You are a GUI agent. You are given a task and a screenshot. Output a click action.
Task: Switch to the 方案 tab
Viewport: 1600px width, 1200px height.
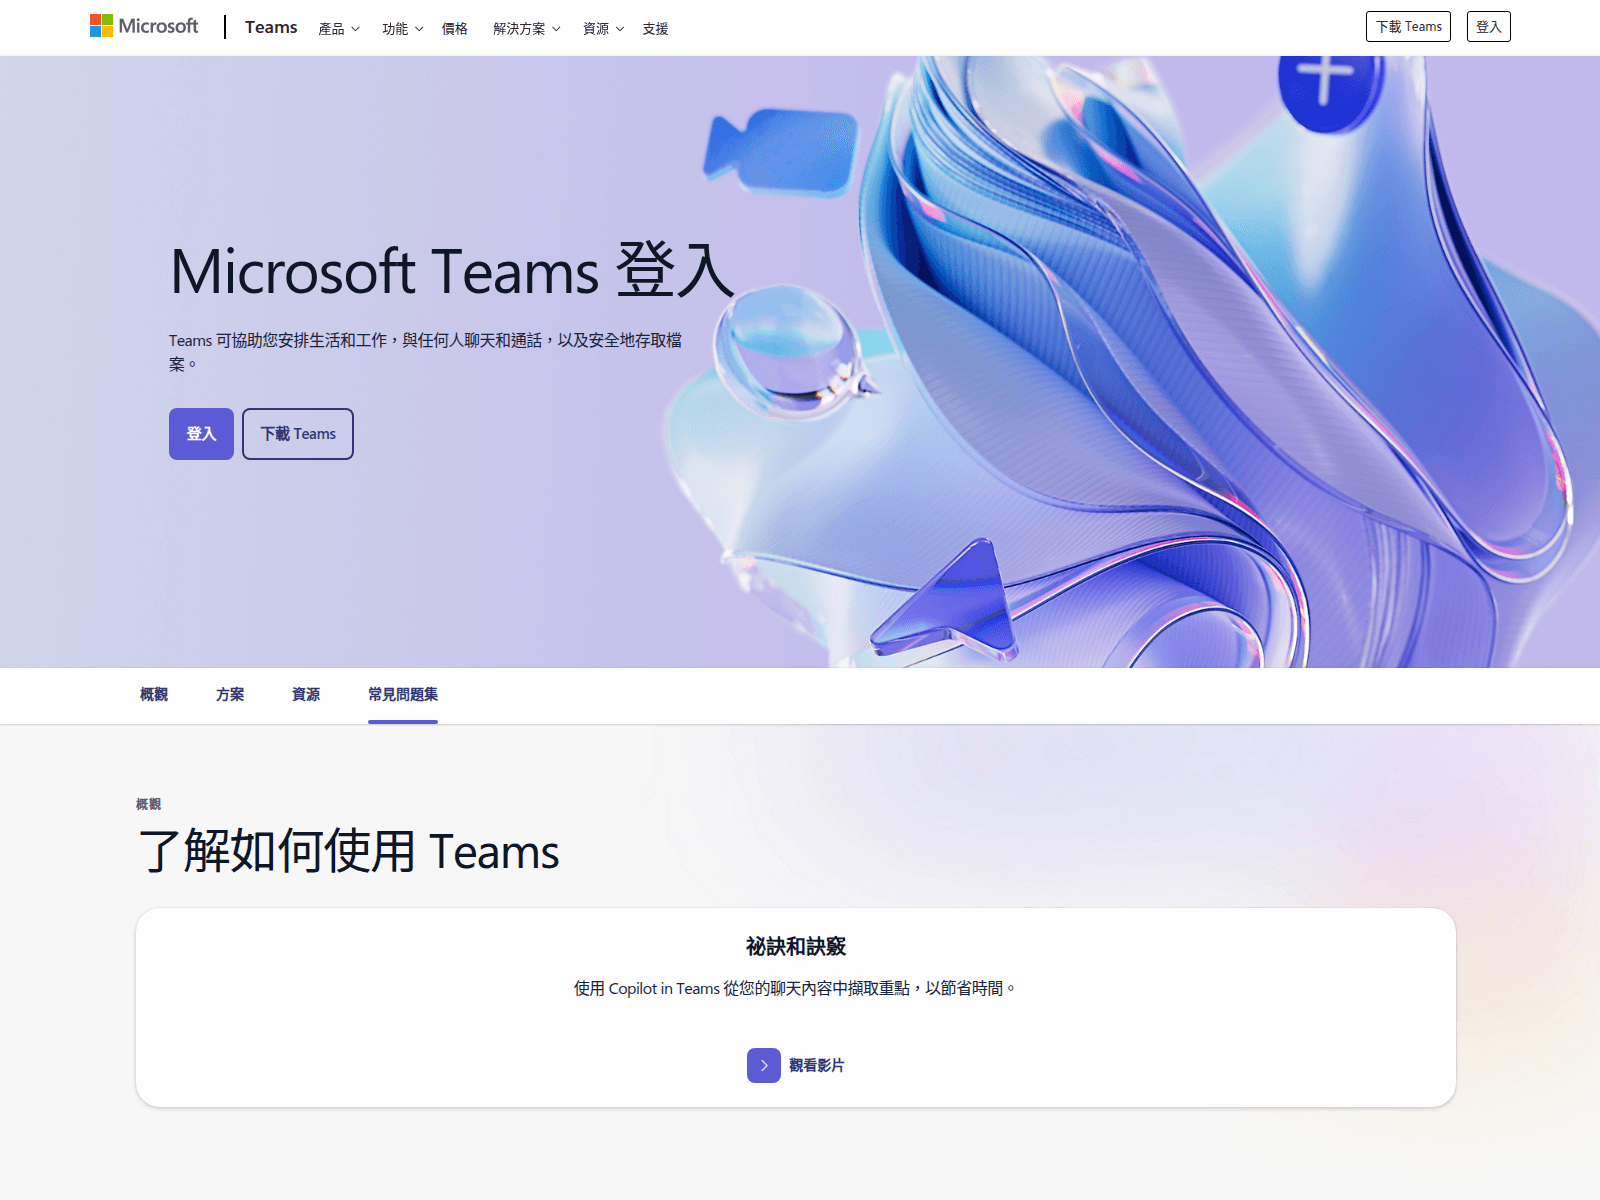point(230,694)
